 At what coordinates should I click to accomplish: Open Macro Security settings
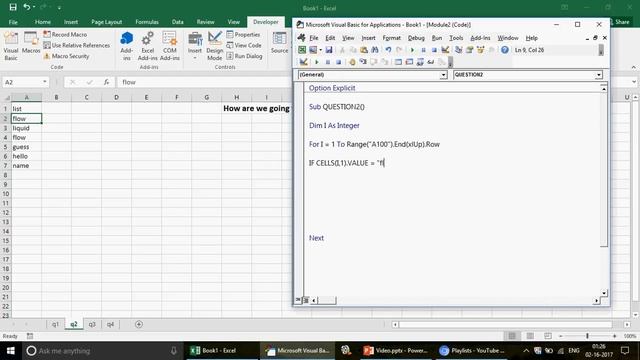coord(67,56)
